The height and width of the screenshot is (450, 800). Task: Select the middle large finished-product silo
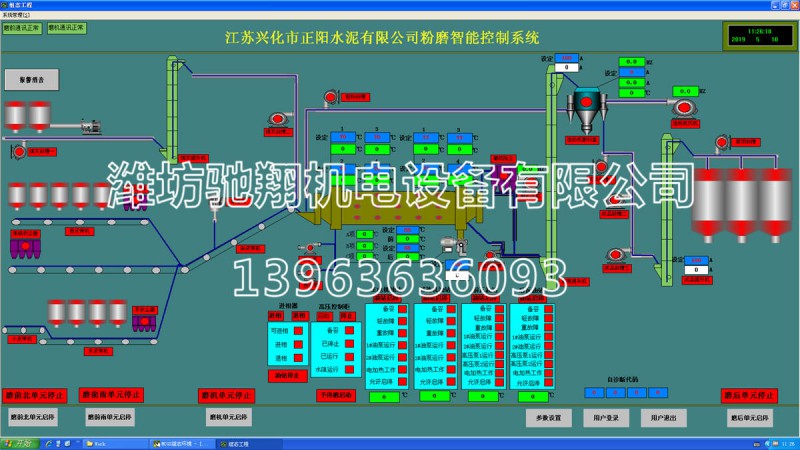pos(741,207)
